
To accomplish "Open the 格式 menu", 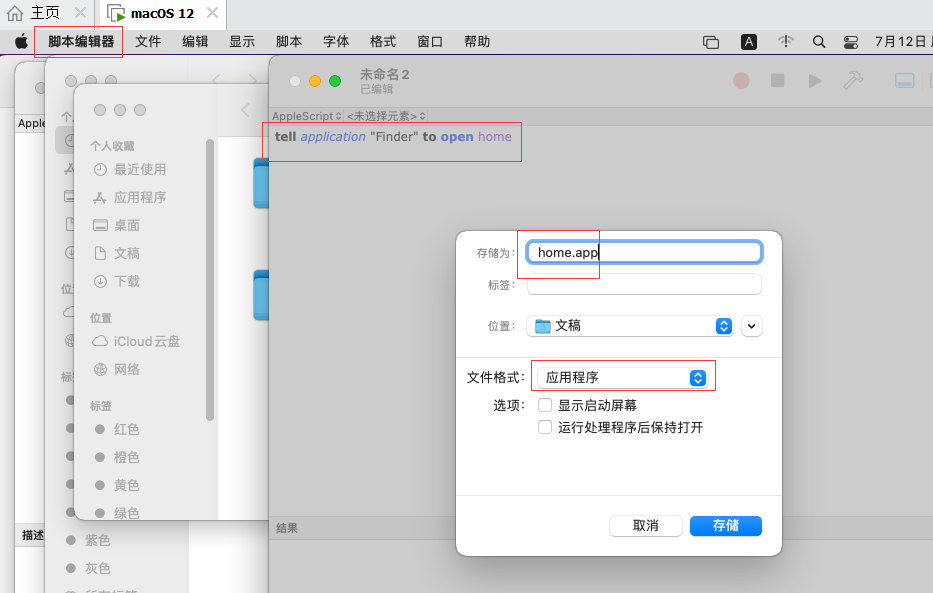I will [383, 42].
